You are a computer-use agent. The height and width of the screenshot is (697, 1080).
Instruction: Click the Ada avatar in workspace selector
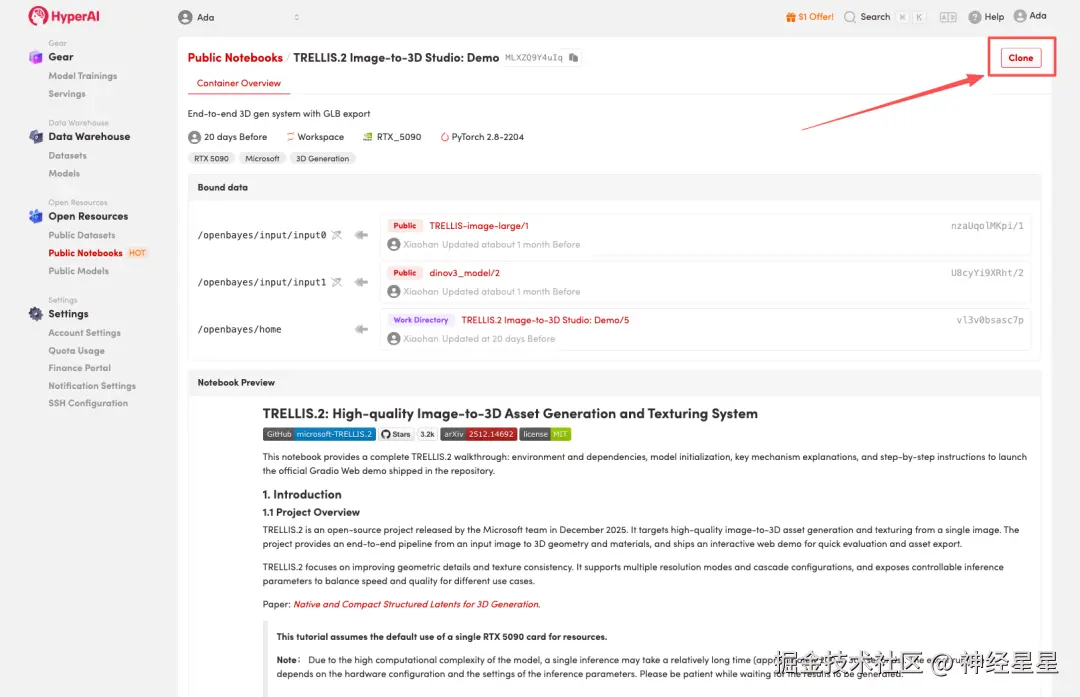(185, 17)
